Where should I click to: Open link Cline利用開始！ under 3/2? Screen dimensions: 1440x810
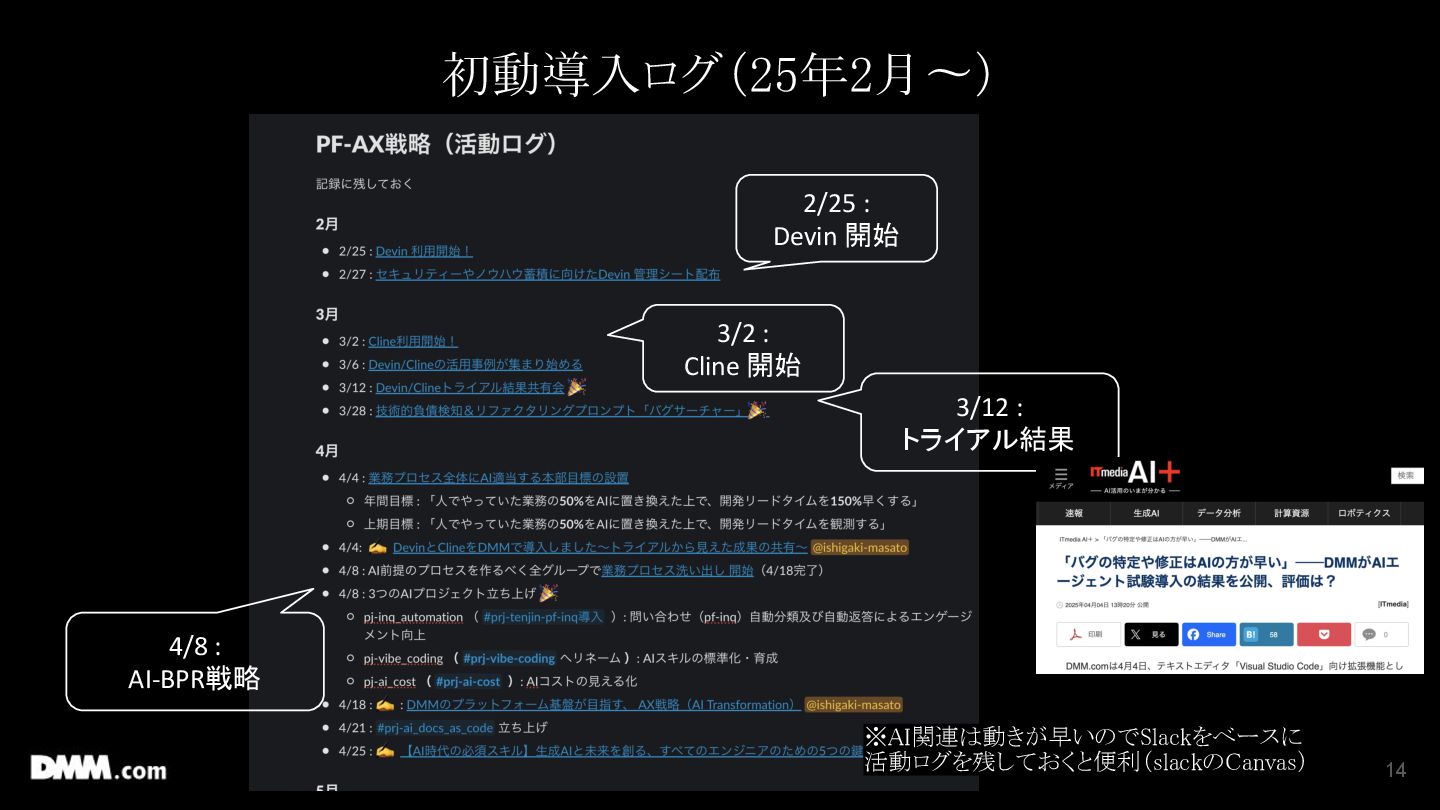tap(413, 341)
